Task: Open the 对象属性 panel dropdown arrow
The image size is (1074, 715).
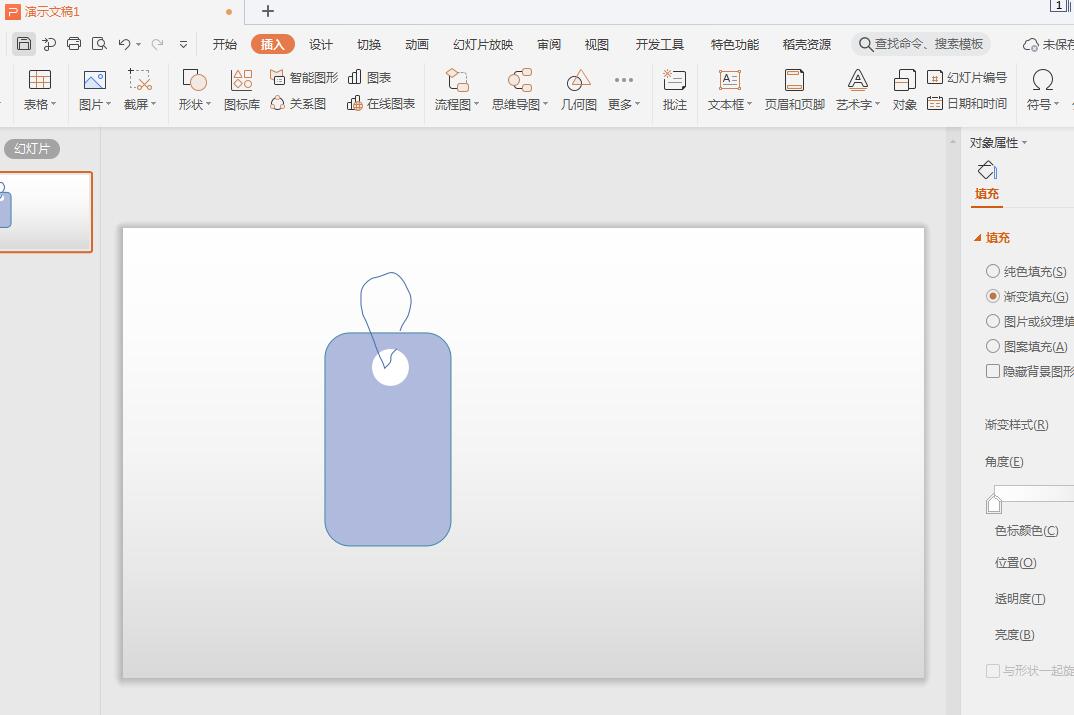Action: pyautogui.click(x=1025, y=142)
